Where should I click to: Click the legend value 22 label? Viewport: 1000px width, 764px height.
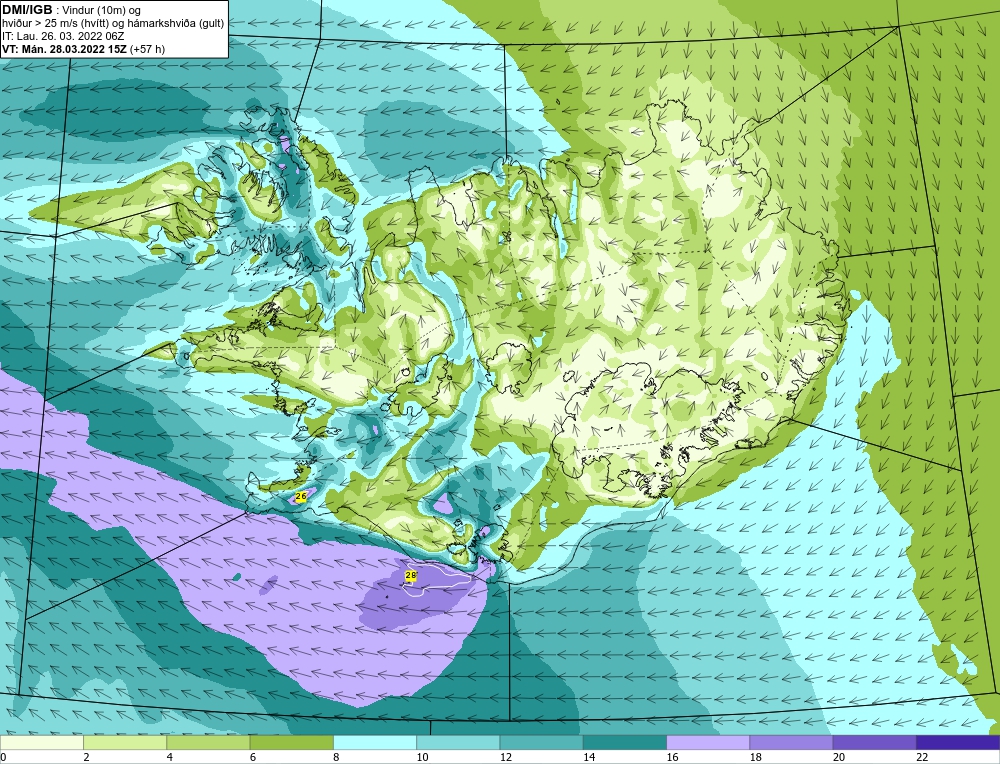pyautogui.click(x=923, y=757)
